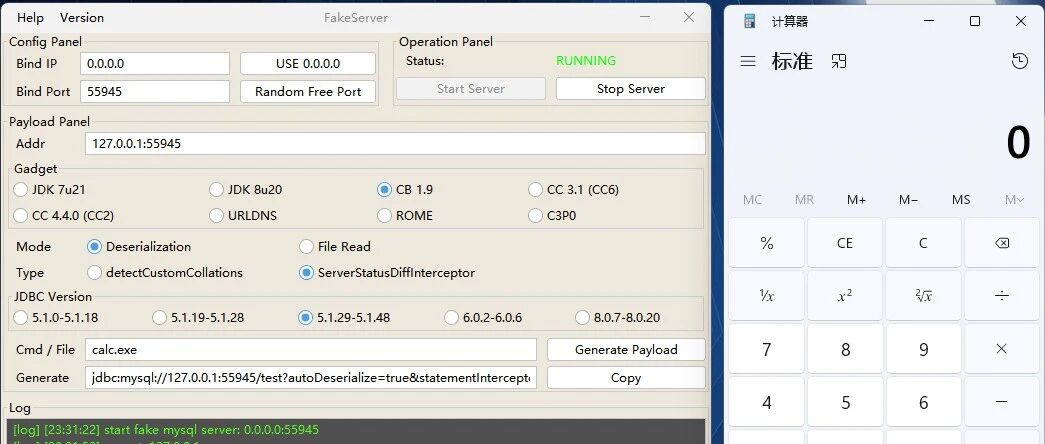The image size is (1045, 444).
Task: Select the JDK 8u20 gadget
Action: 246,189
